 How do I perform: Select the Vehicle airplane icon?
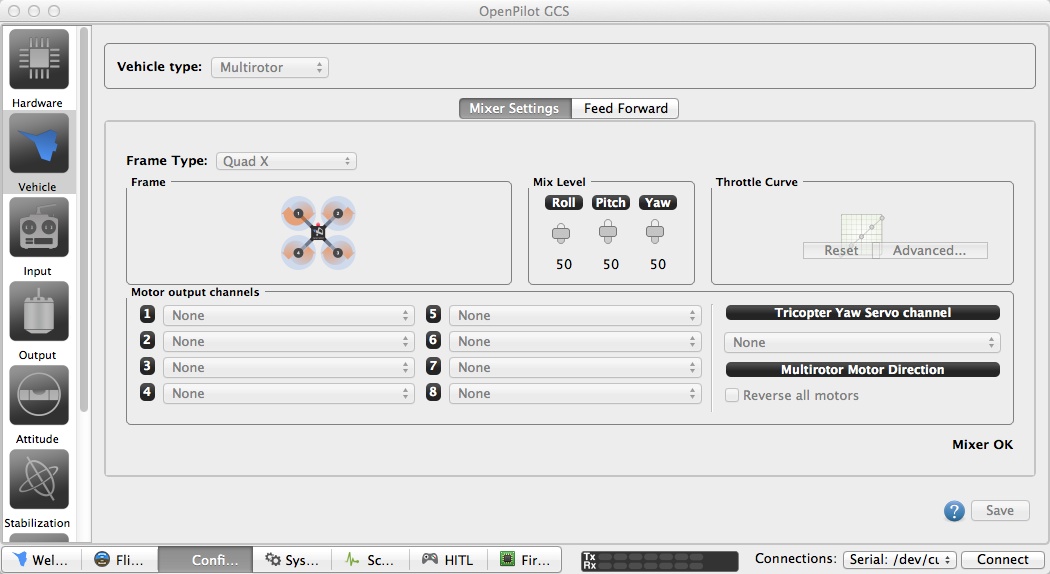tap(39, 144)
